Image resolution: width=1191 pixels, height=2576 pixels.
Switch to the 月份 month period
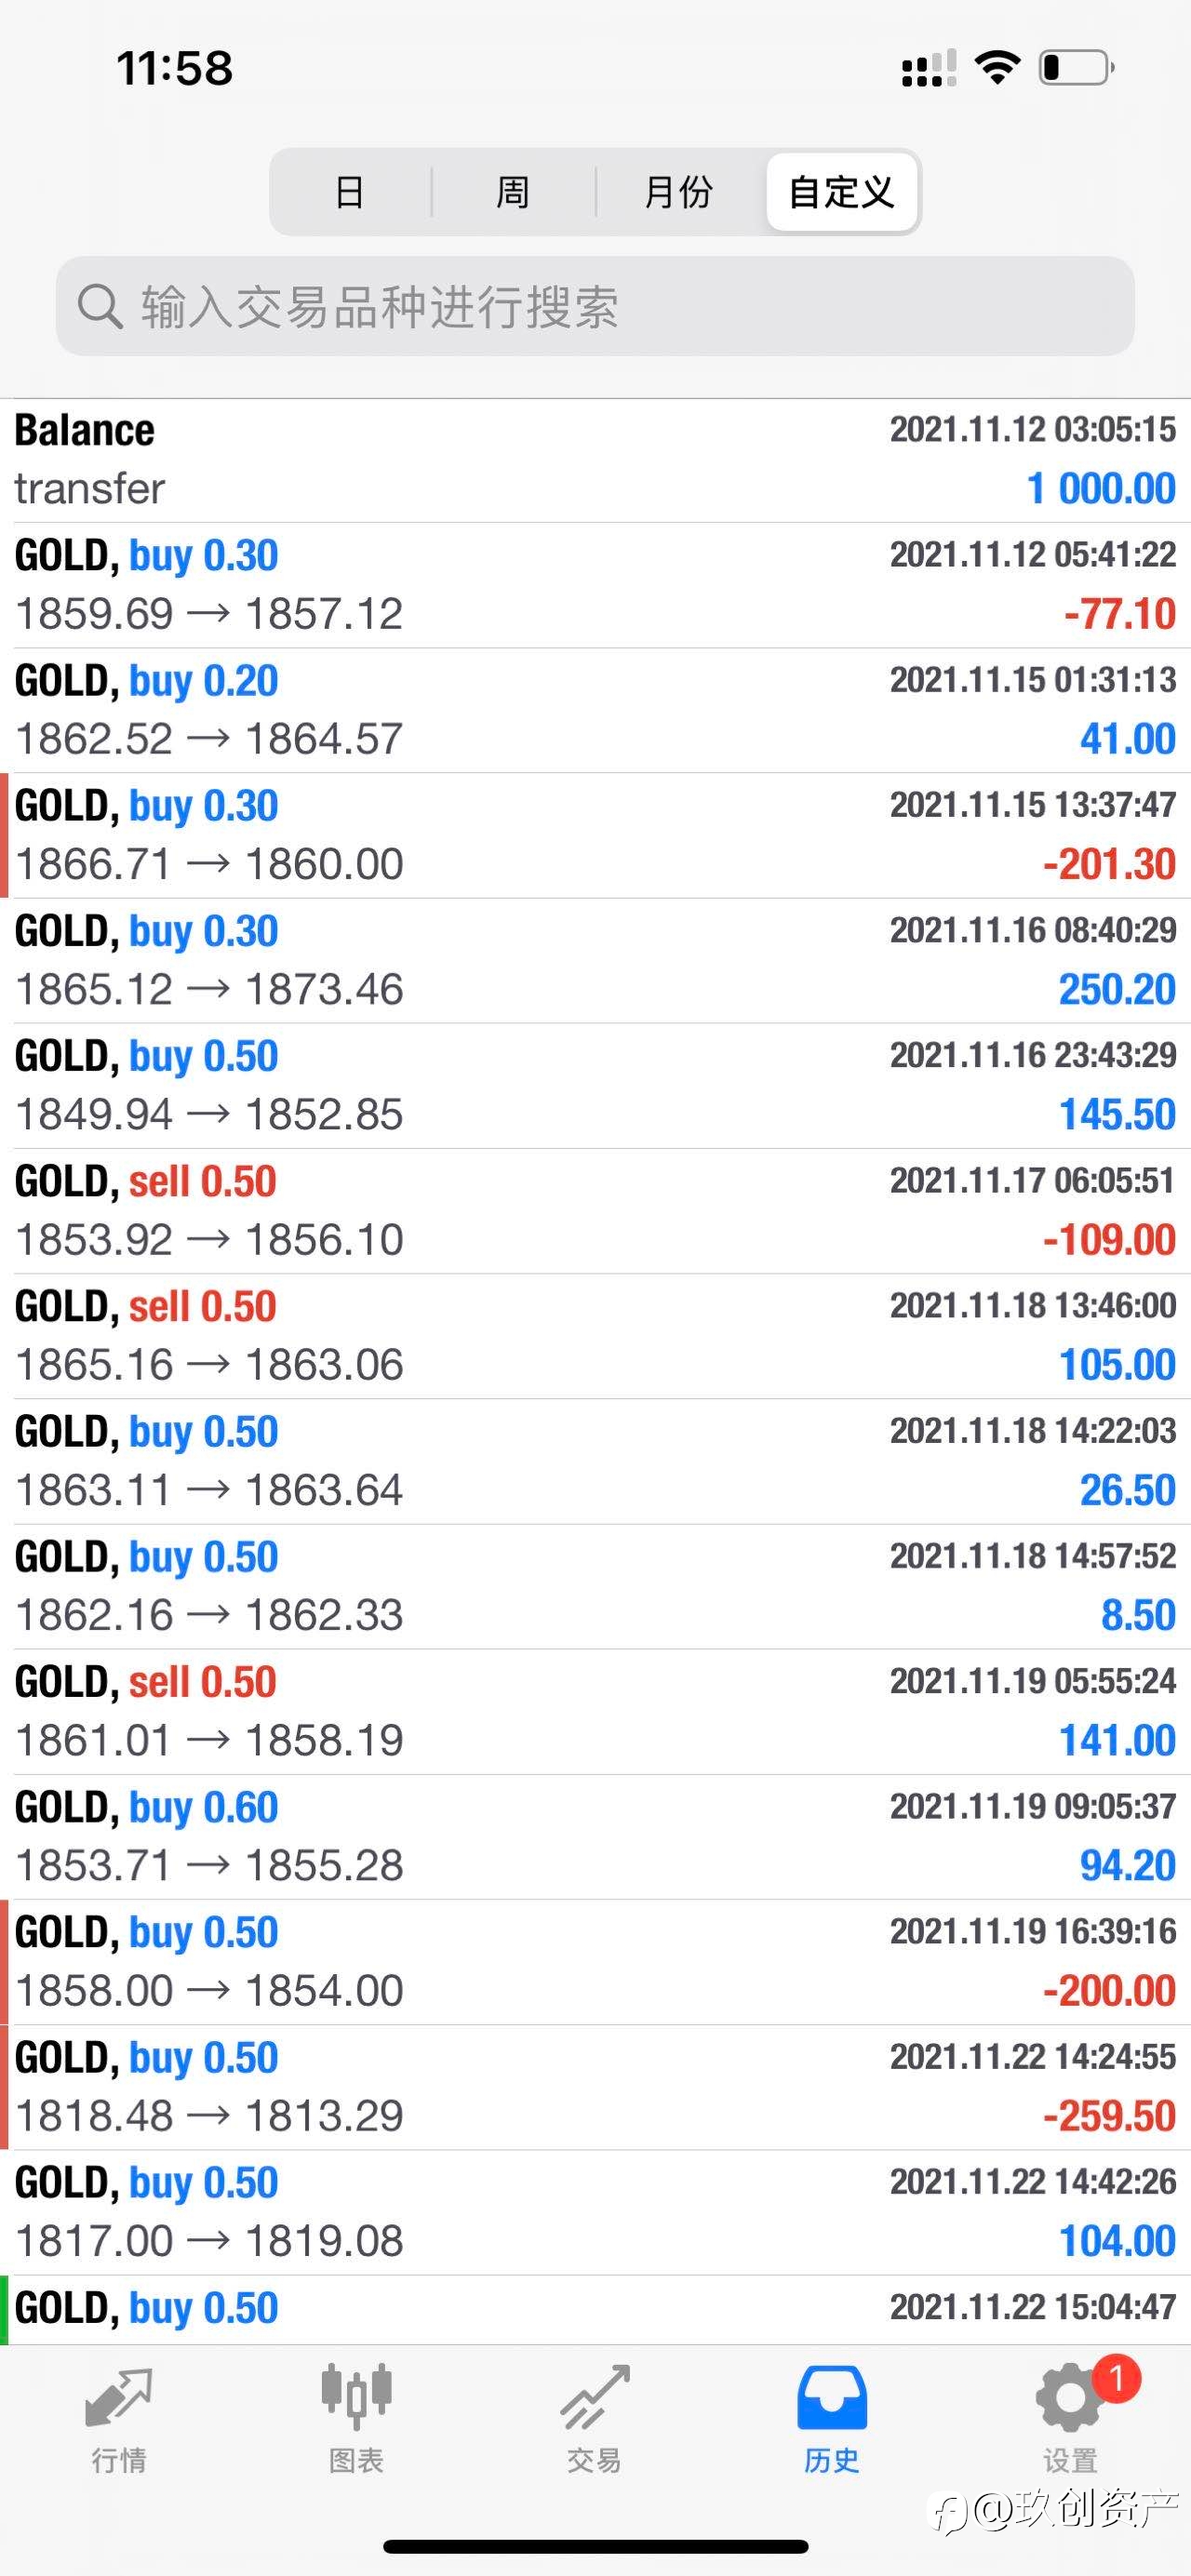(679, 192)
